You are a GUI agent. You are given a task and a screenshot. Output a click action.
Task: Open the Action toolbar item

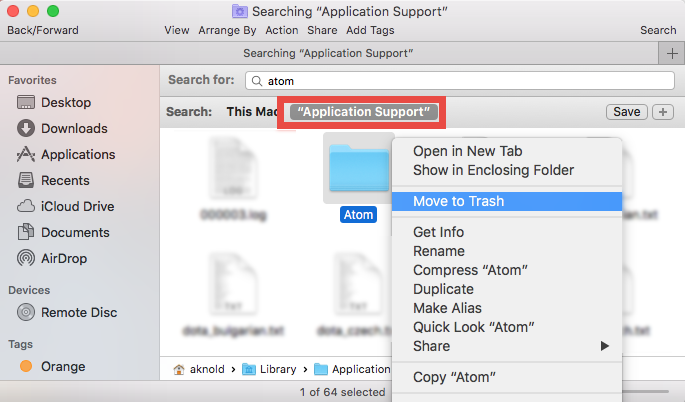tap(282, 30)
